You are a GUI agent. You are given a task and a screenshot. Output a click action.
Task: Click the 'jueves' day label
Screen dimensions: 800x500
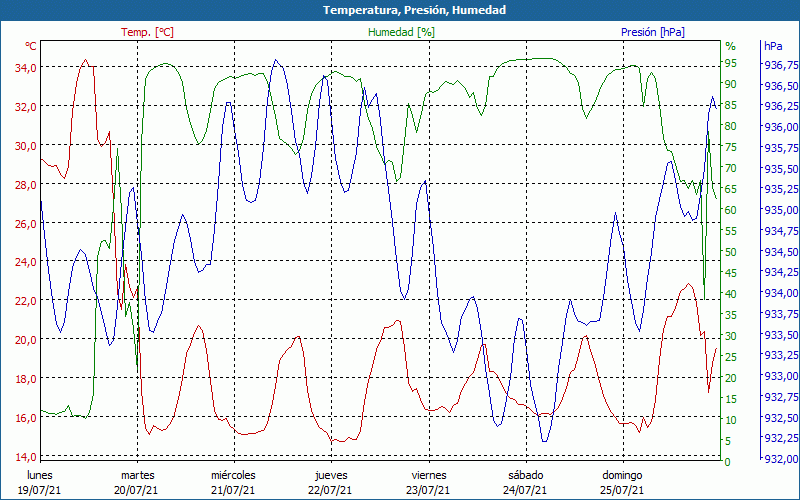coord(331,475)
